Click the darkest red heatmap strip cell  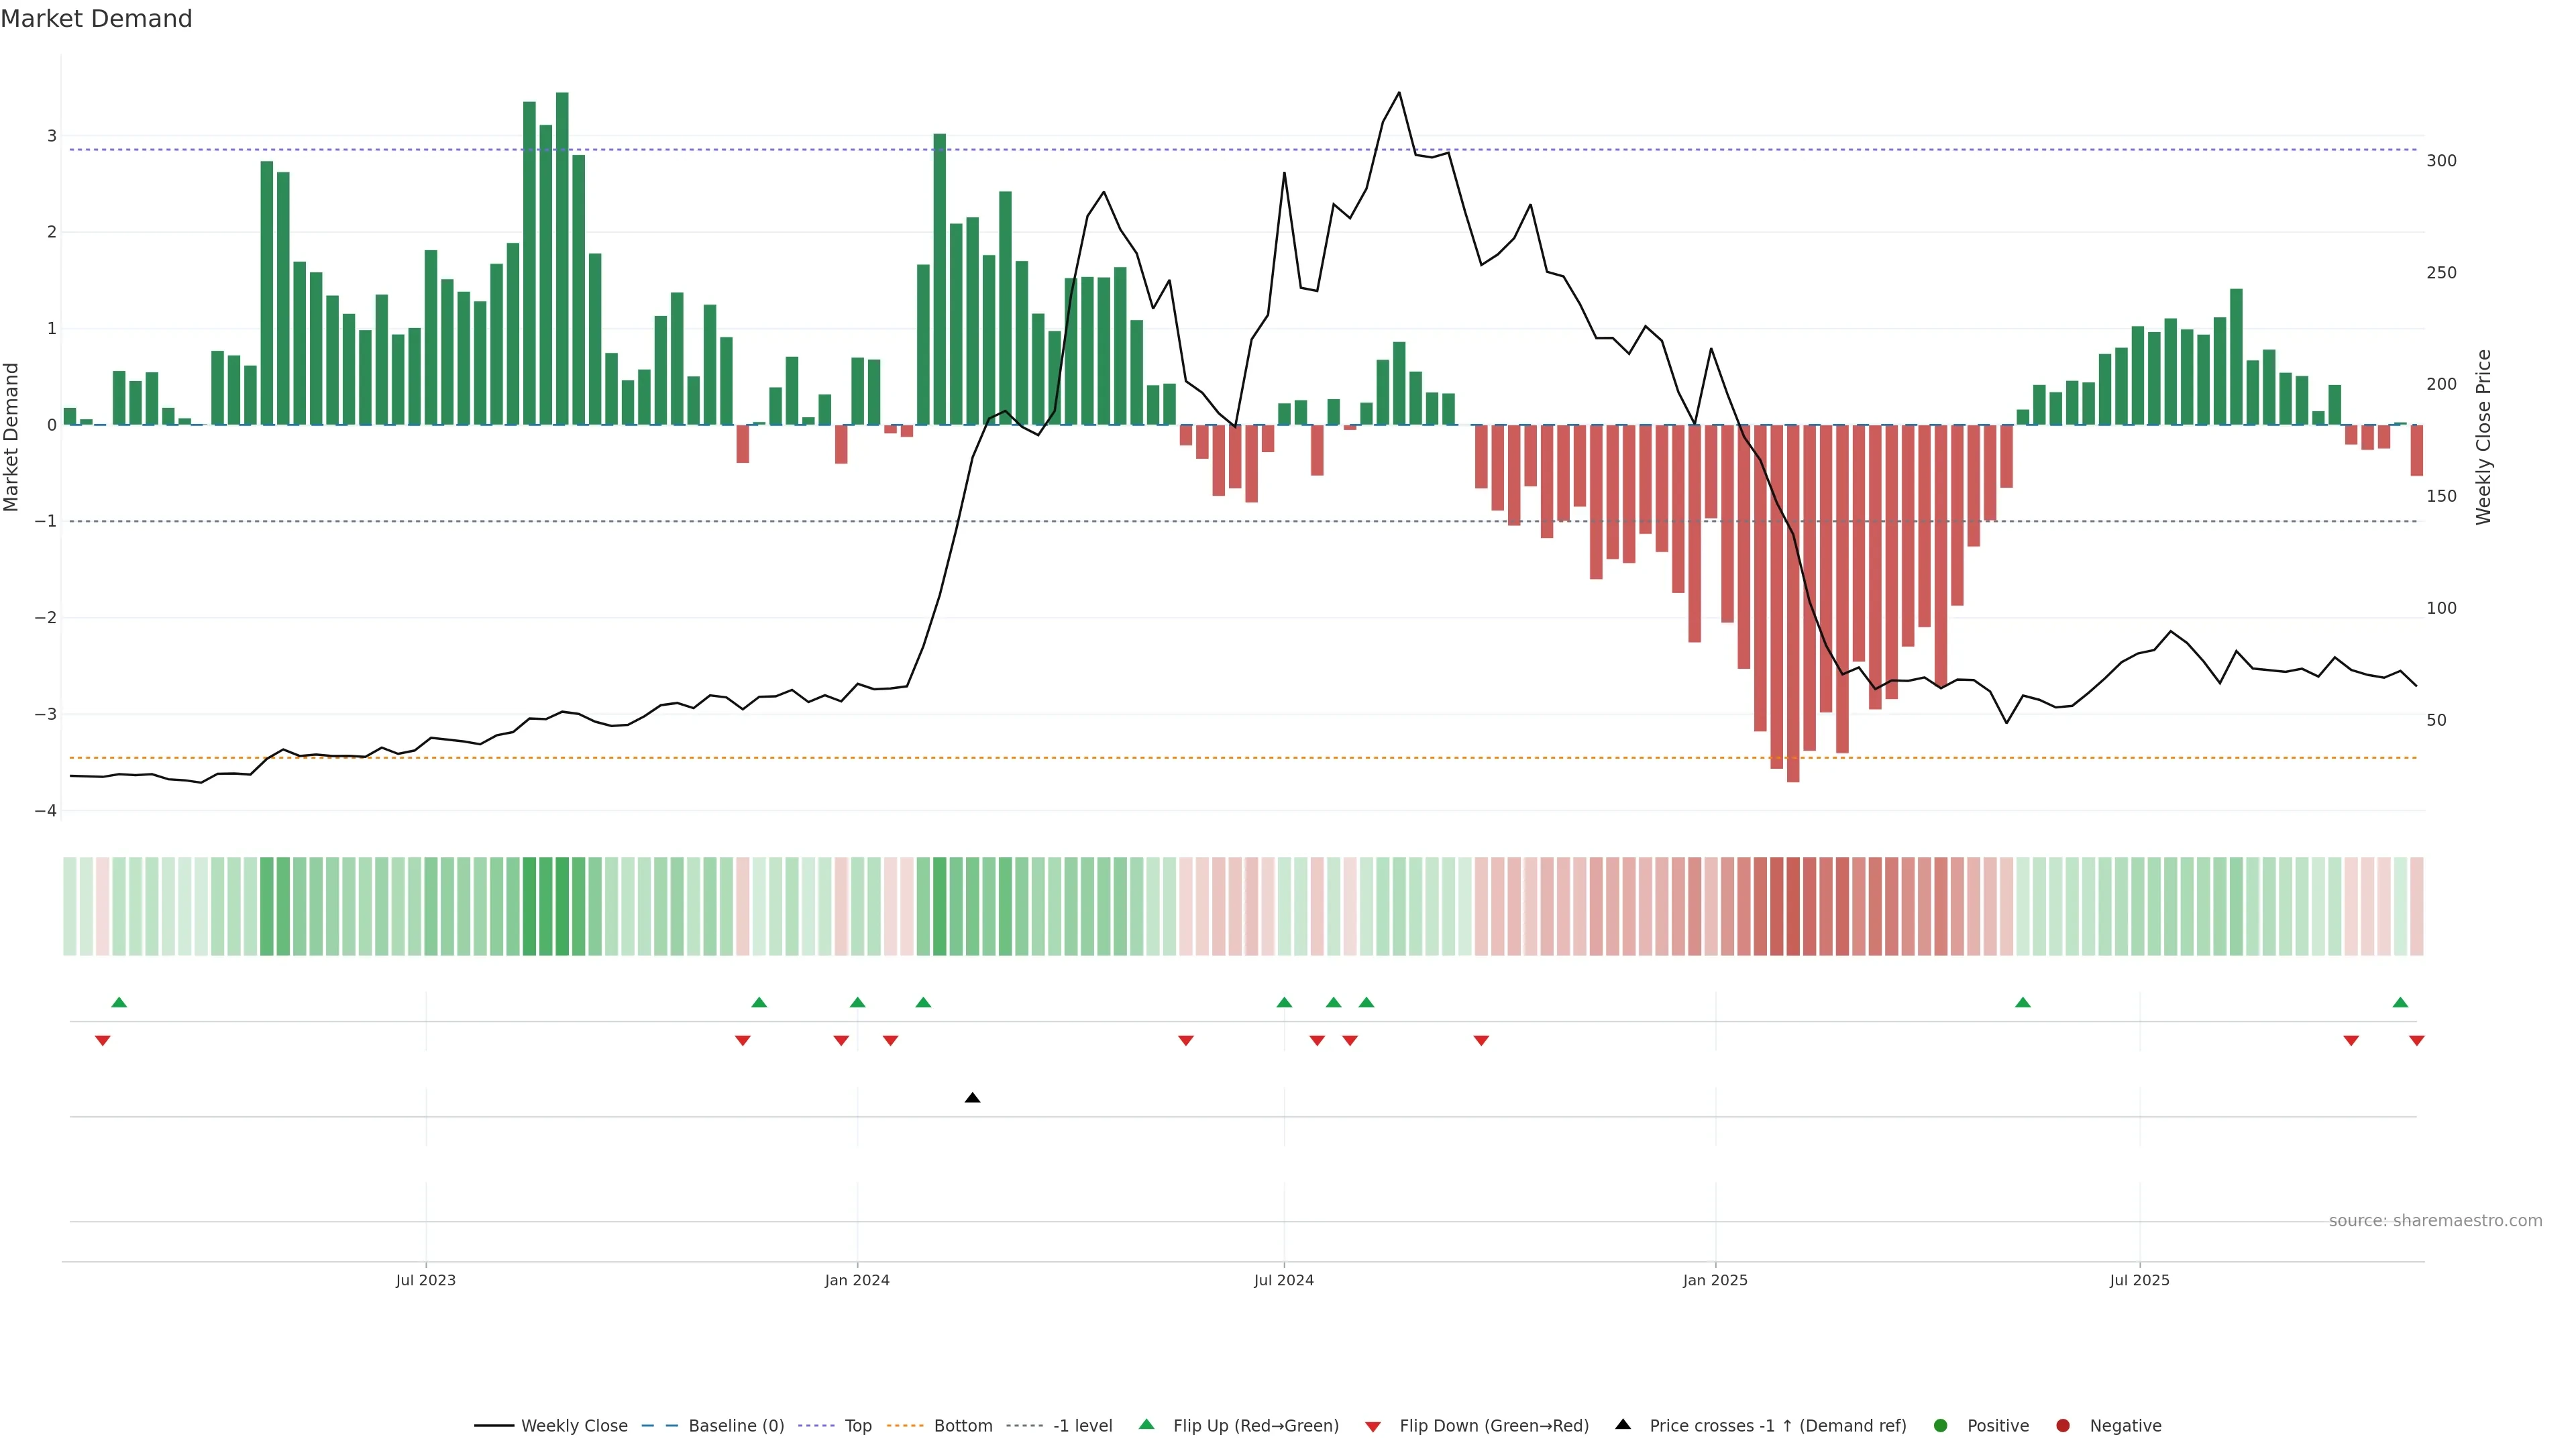point(1793,906)
